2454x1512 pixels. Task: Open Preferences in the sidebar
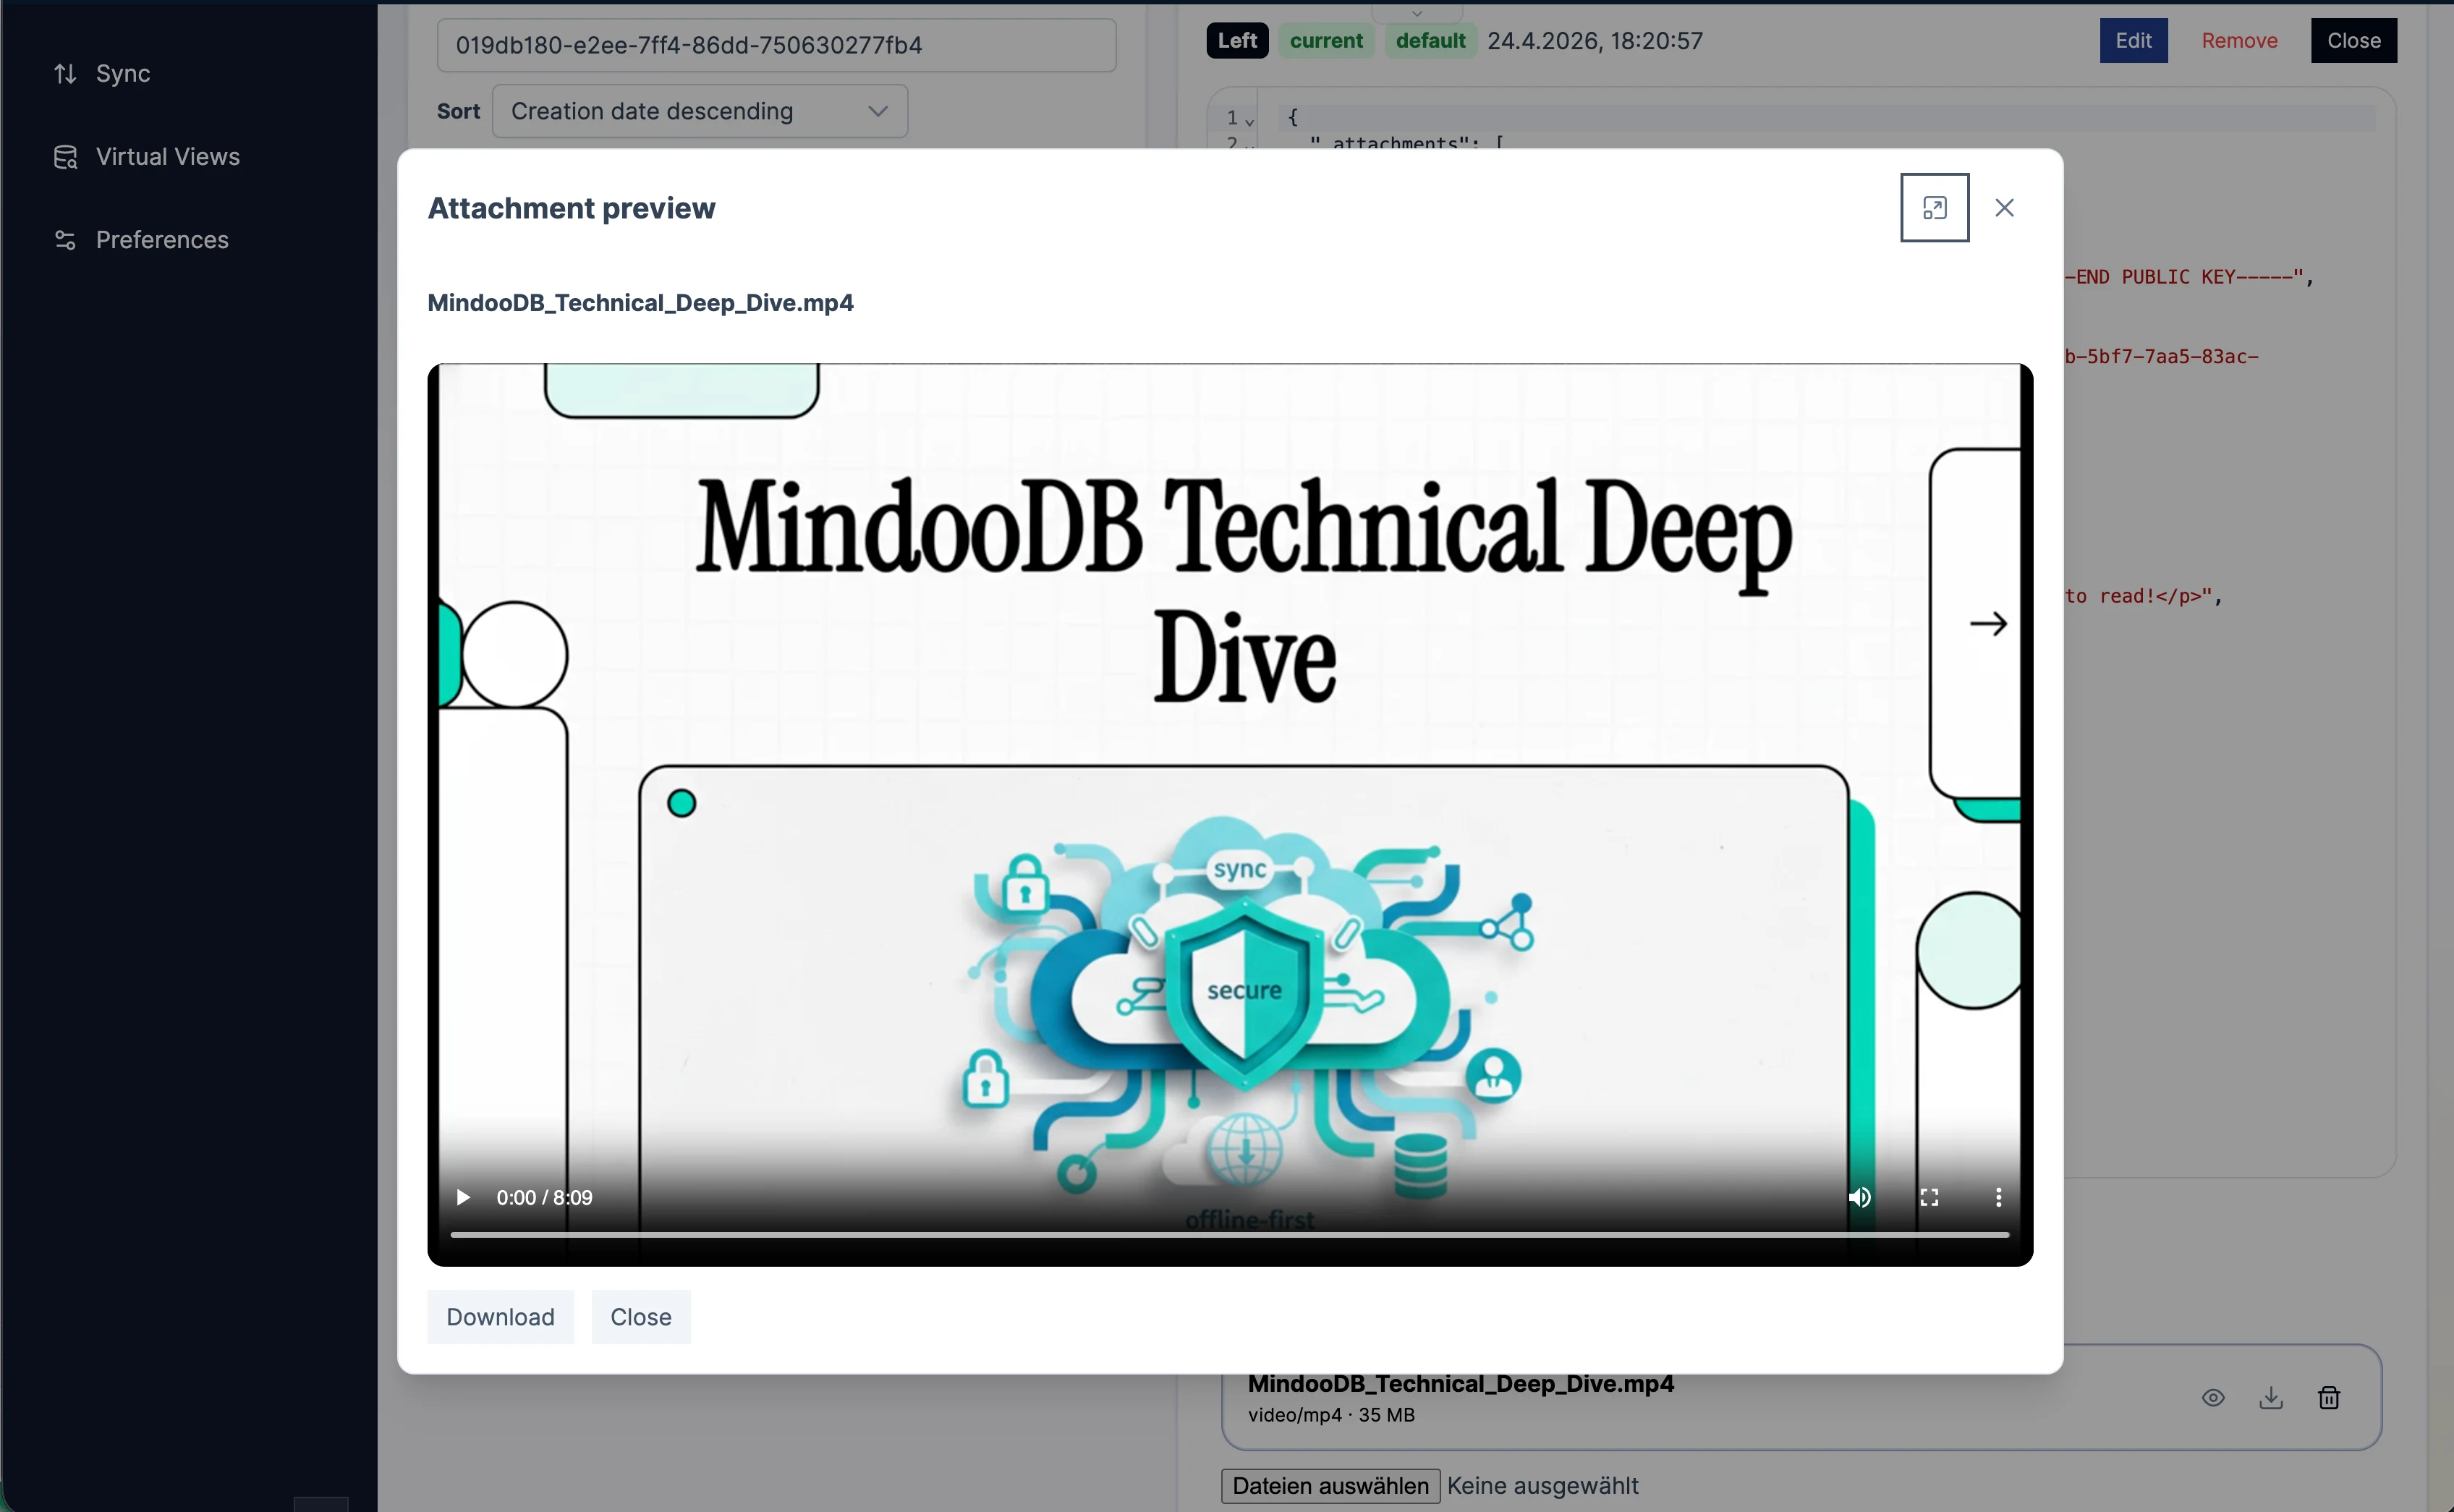[x=162, y=240]
